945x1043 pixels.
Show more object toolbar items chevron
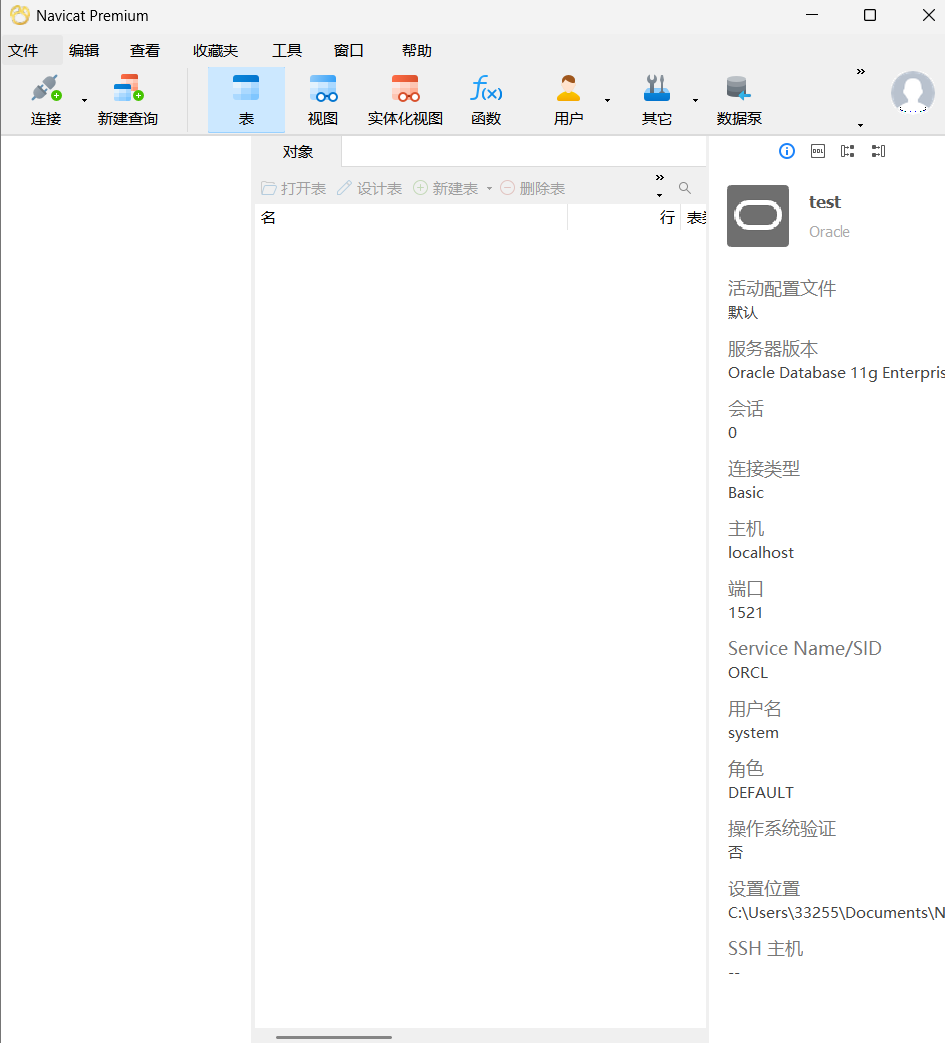(x=660, y=178)
